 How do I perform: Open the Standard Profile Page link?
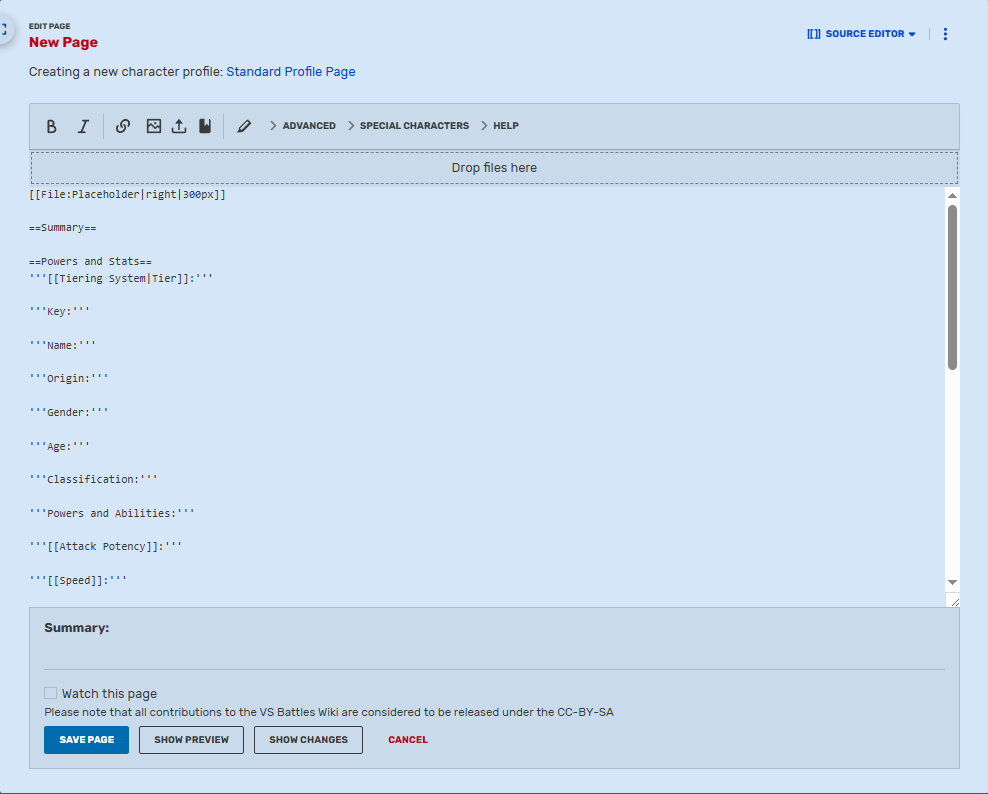(x=290, y=72)
